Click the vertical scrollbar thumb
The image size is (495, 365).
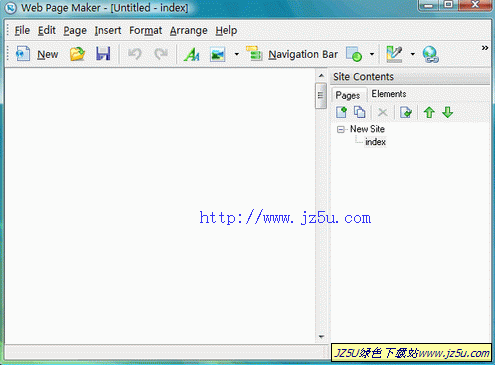pyautogui.click(x=321, y=96)
